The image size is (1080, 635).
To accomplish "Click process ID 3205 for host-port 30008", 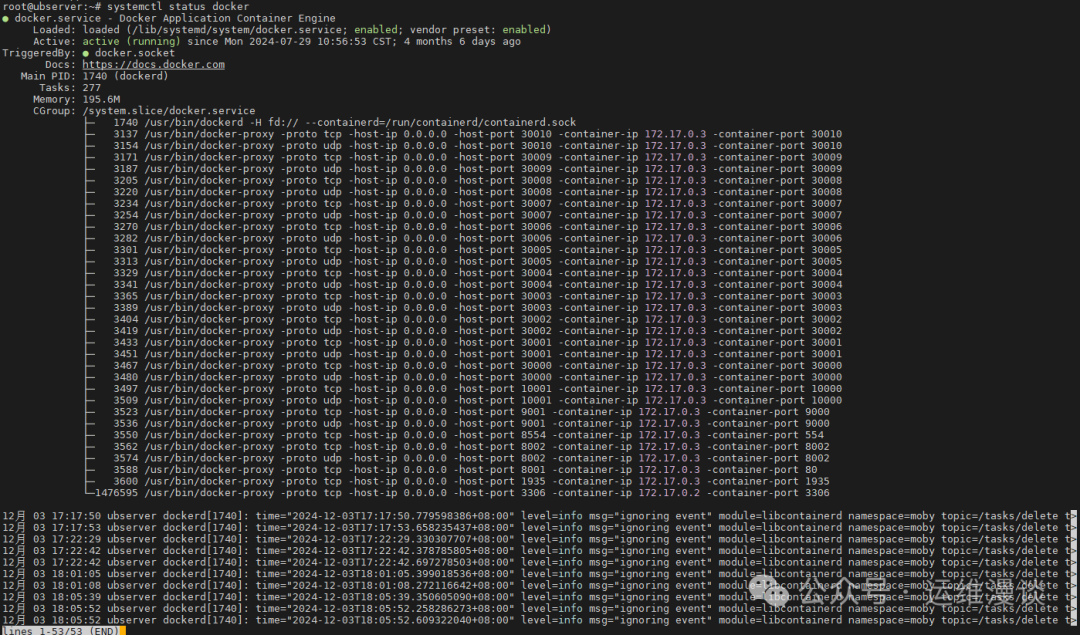I will click(x=126, y=180).
